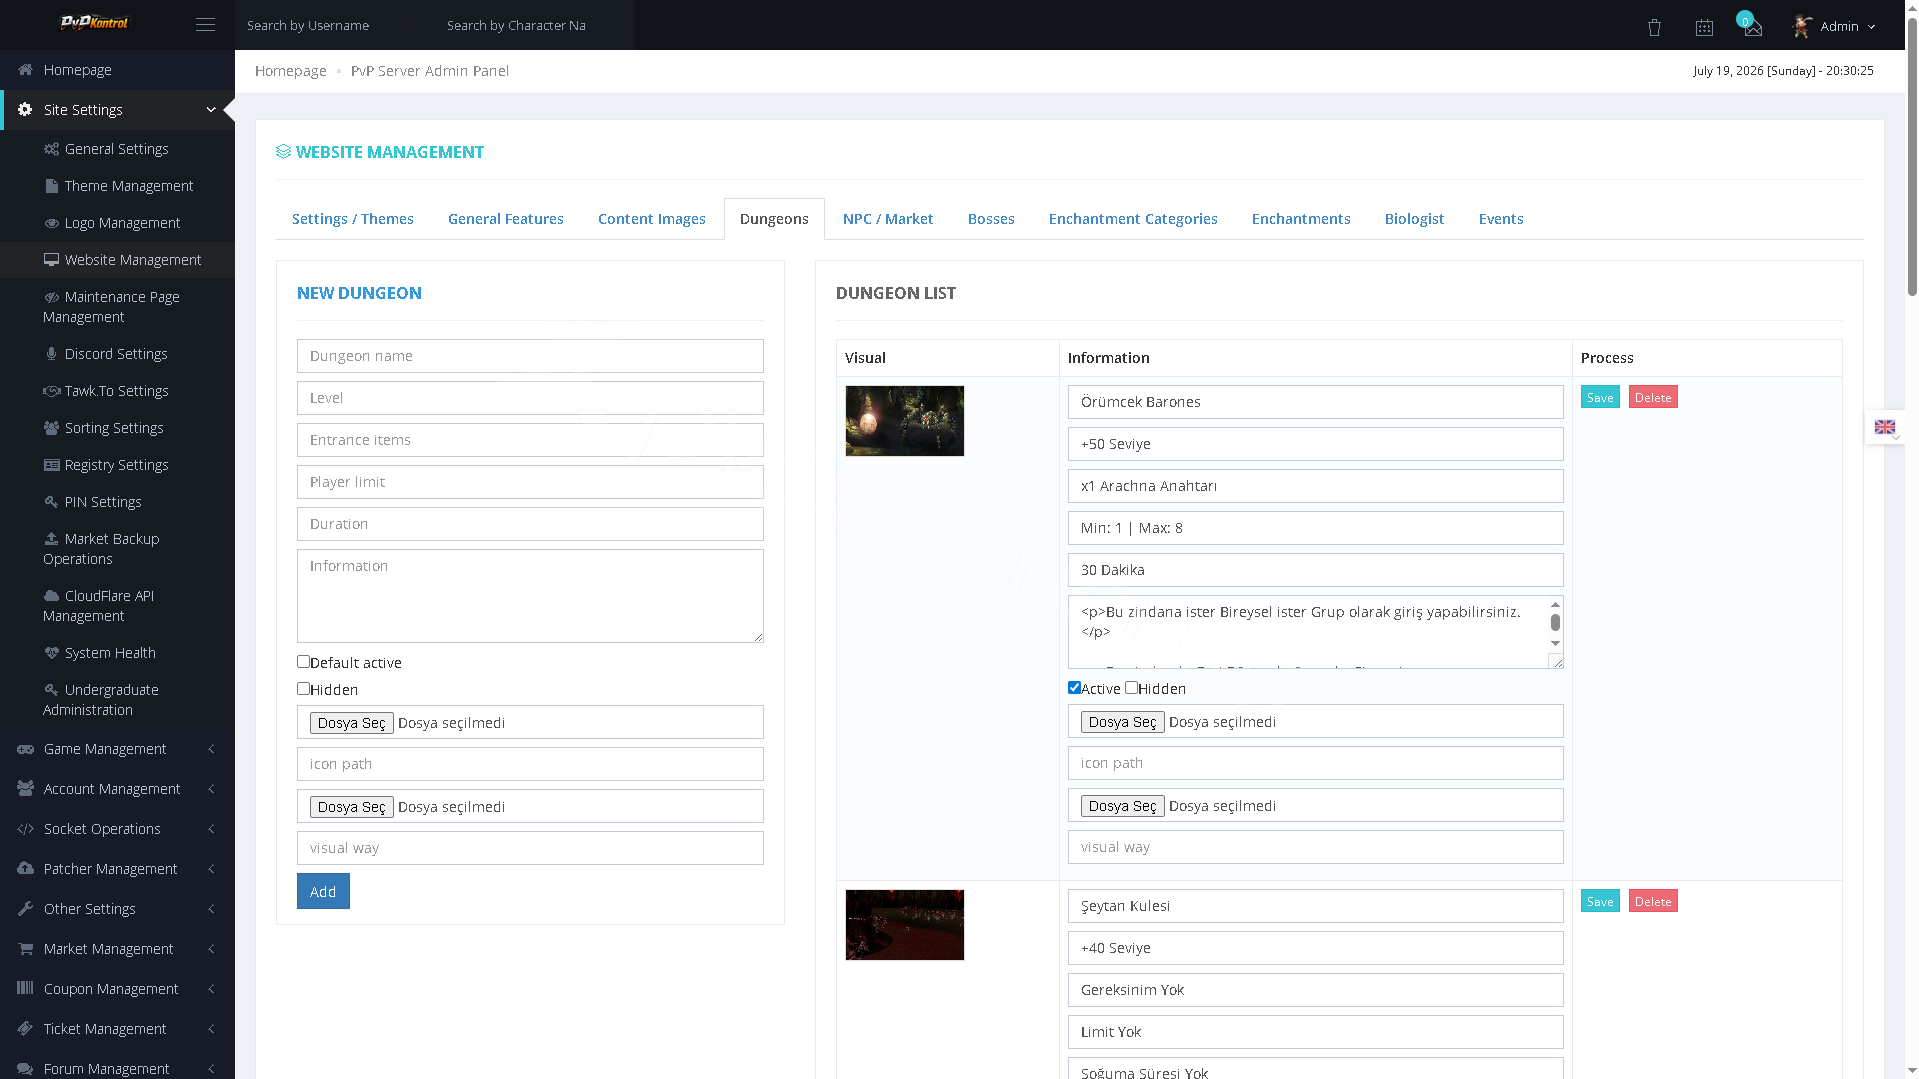Switch to NPC / Market tab
Image resolution: width=1919 pixels, height=1079 pixels.
[x=888, y=219]
